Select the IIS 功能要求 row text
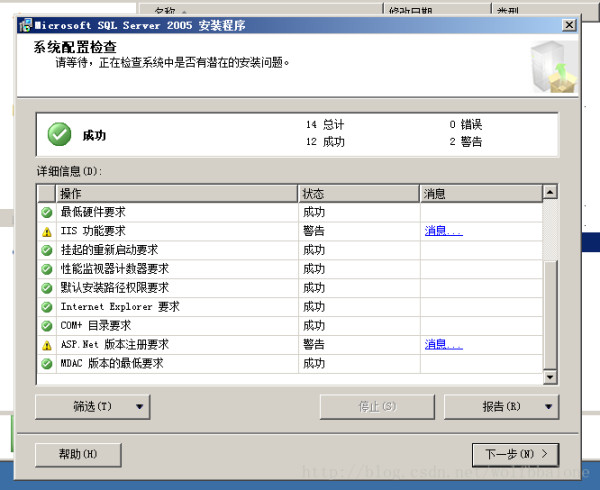Screen dimensions: 600x490 coord(93,231)
